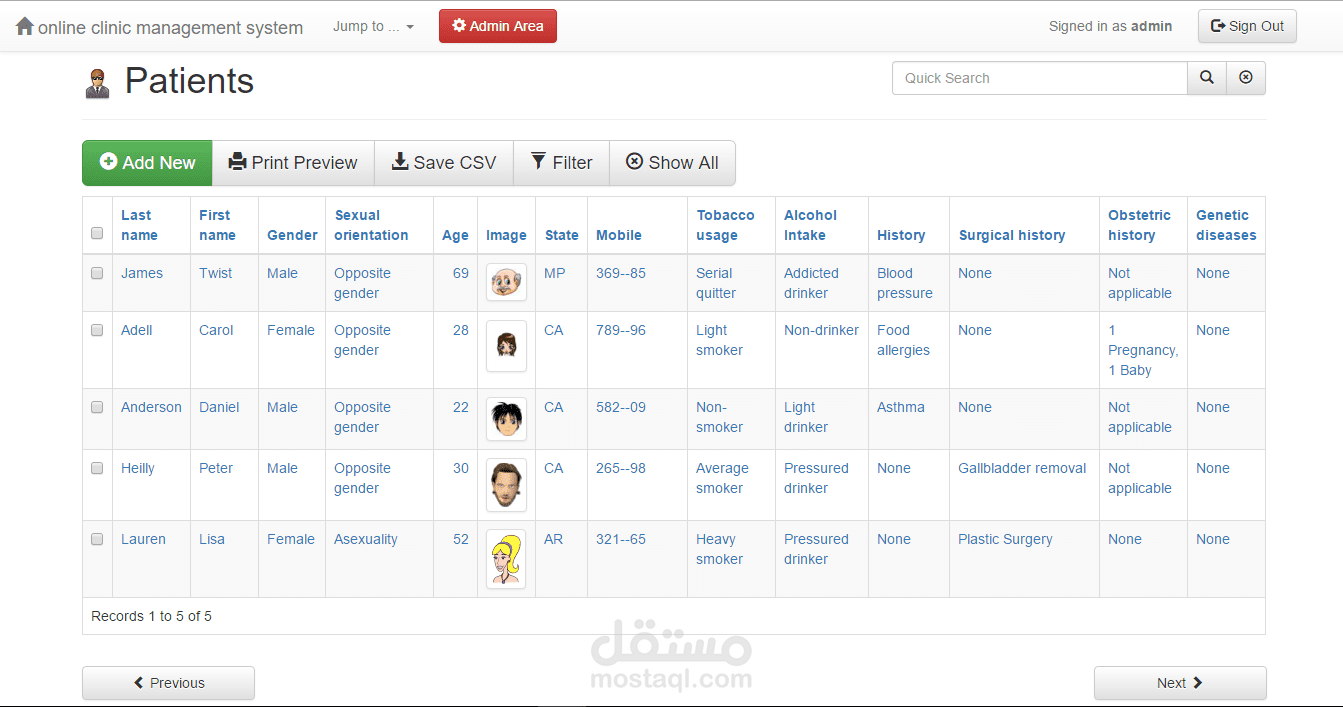Sort by State column header
The width and height of the screenshot is (1343, 707).
tap(561, 235)
